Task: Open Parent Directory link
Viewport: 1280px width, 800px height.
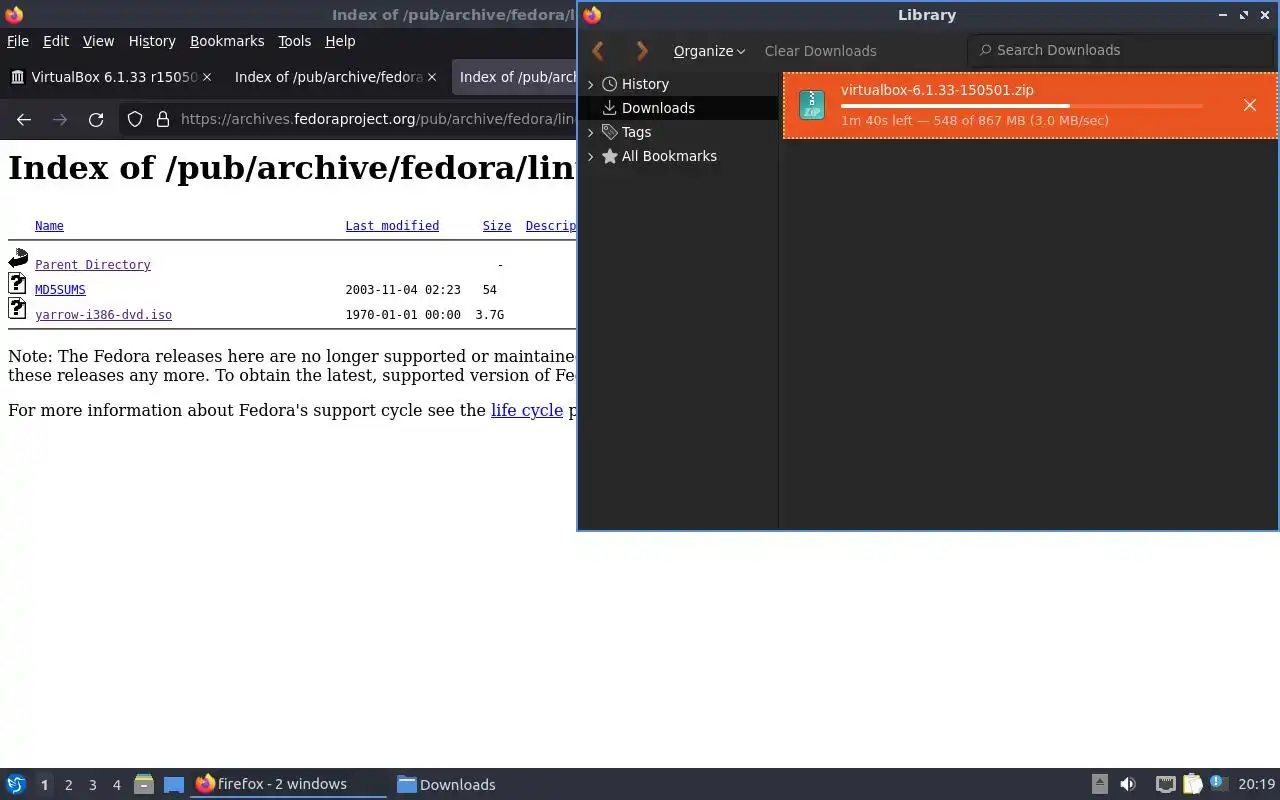Action: point(93,265)
